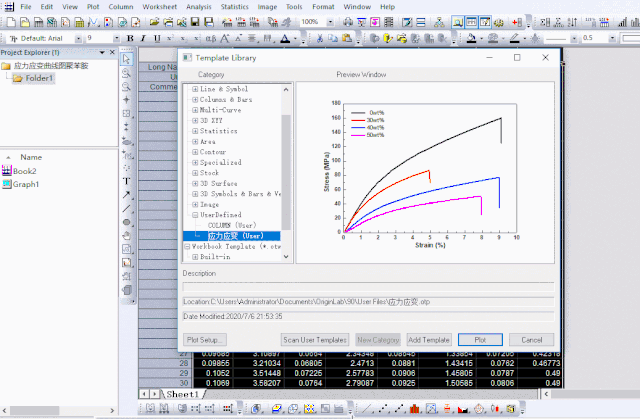This screenshot has height=419, width=640.
Task: Click the line plot icon in bottom toolbar
Action: pyautogui.click(x=367, y=408)
